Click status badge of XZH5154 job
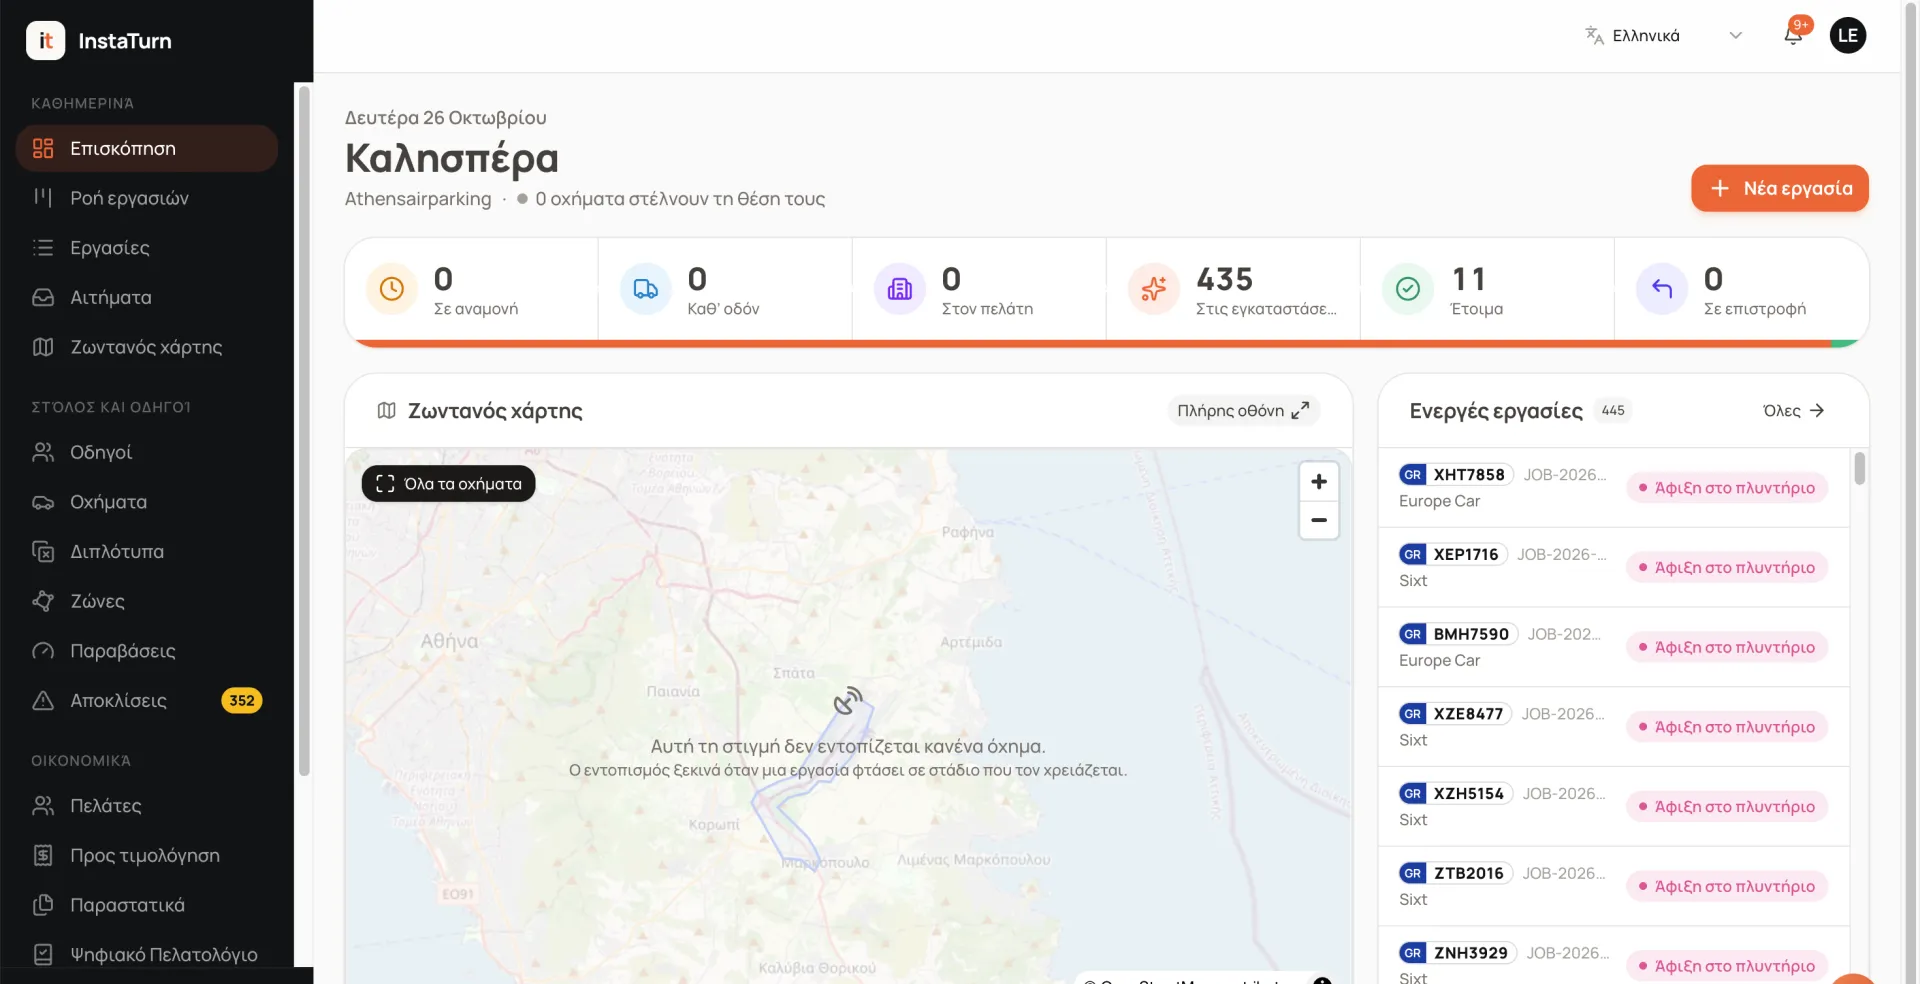Screen dimensions: 1920x984 [1727, 807]
